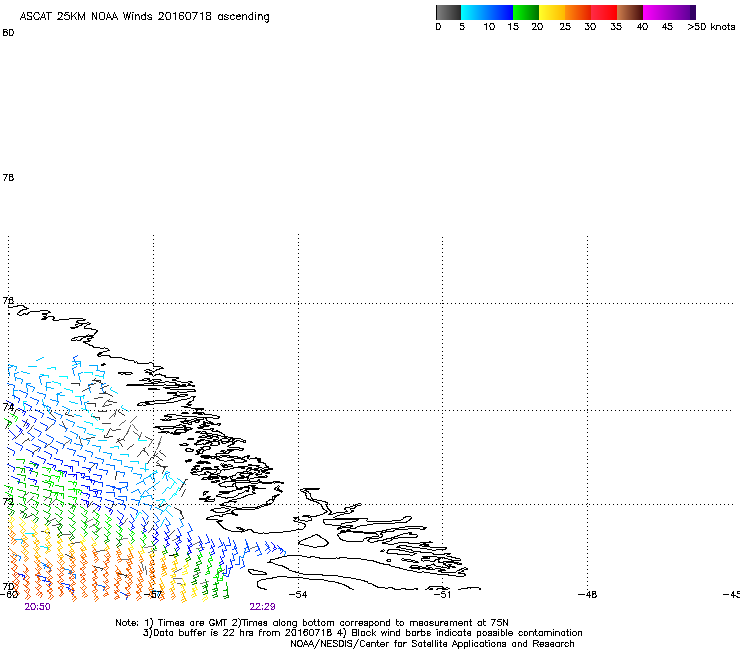Click the cyan-blue 5-15 knots color segment
Image resolution: width=740 pixels, height=650 pixels.
[x=487, y=12]
